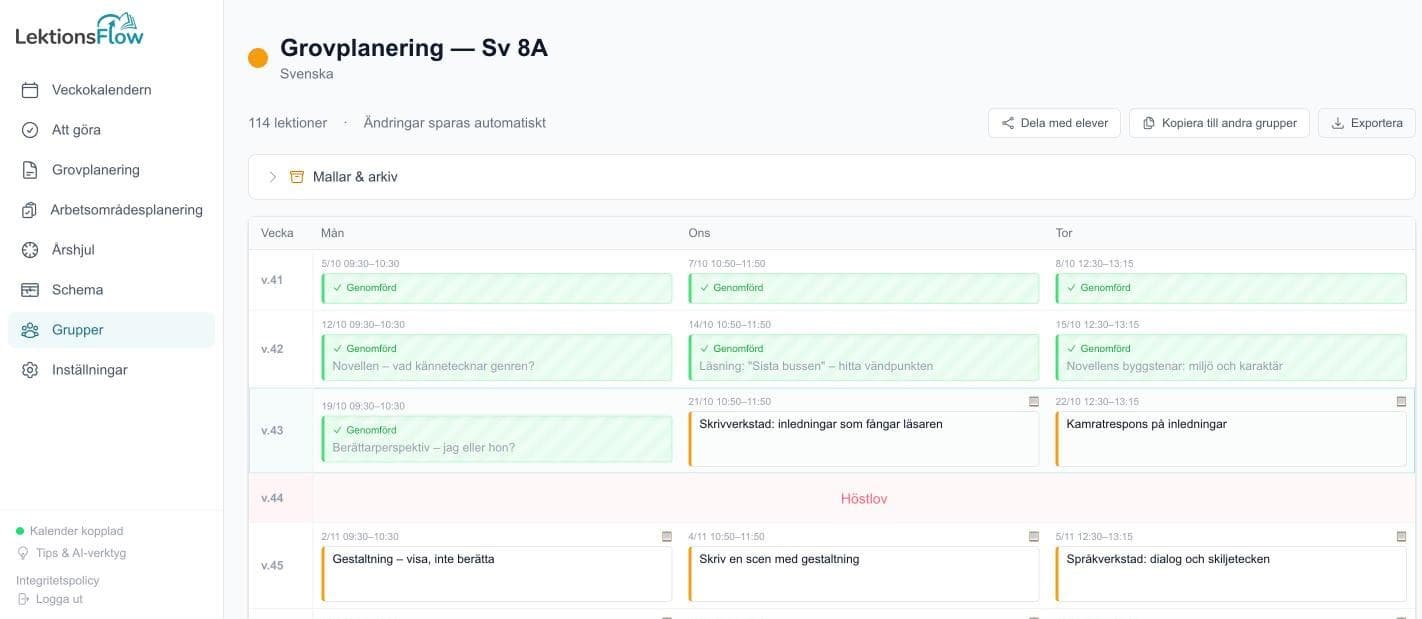The width and height of the screenshot is (1422, 619).
Task: Click the Mån column header
Action: click(x=332, y=233)
